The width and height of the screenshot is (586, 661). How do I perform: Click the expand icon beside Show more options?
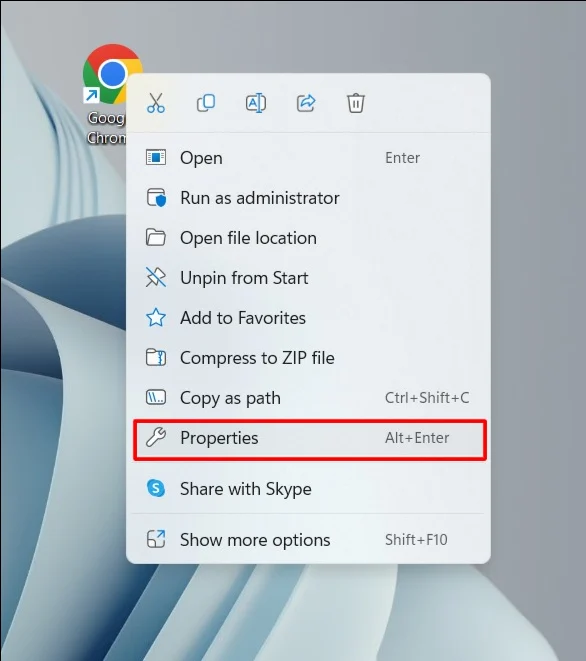tap(156, 539)
